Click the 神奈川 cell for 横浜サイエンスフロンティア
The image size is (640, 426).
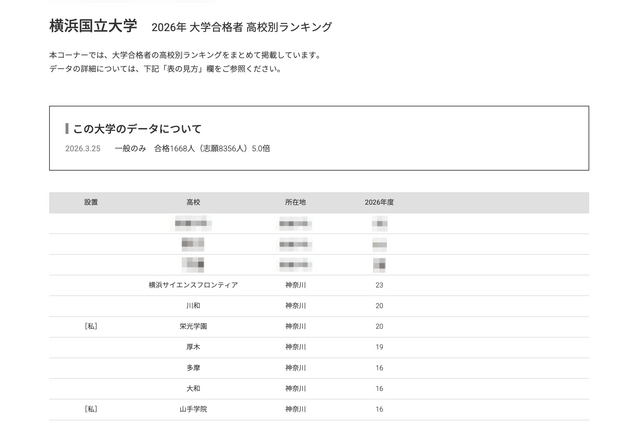click(296, 285)
